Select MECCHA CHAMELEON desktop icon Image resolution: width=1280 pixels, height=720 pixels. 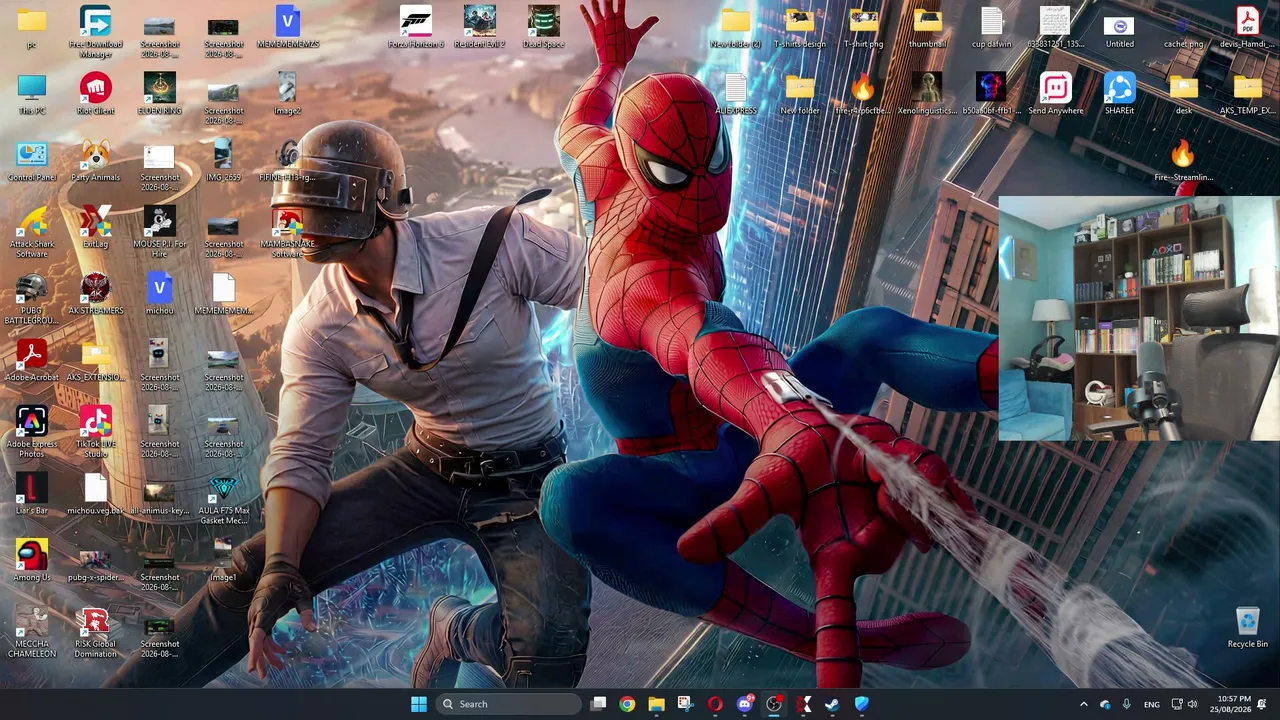click(31, 633)
